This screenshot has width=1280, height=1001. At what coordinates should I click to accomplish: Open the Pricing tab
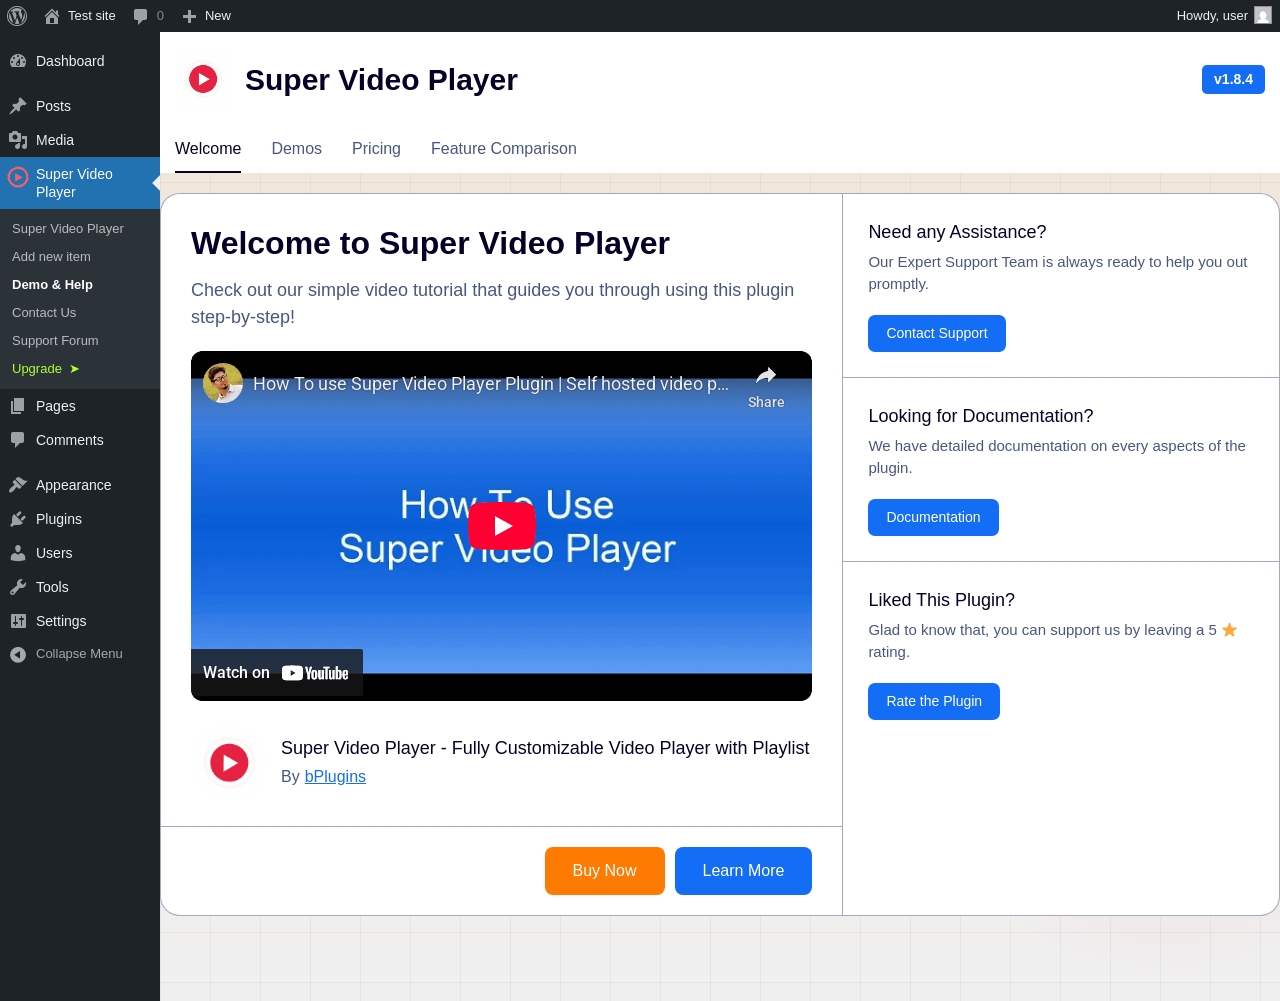(x=376, y=149)
